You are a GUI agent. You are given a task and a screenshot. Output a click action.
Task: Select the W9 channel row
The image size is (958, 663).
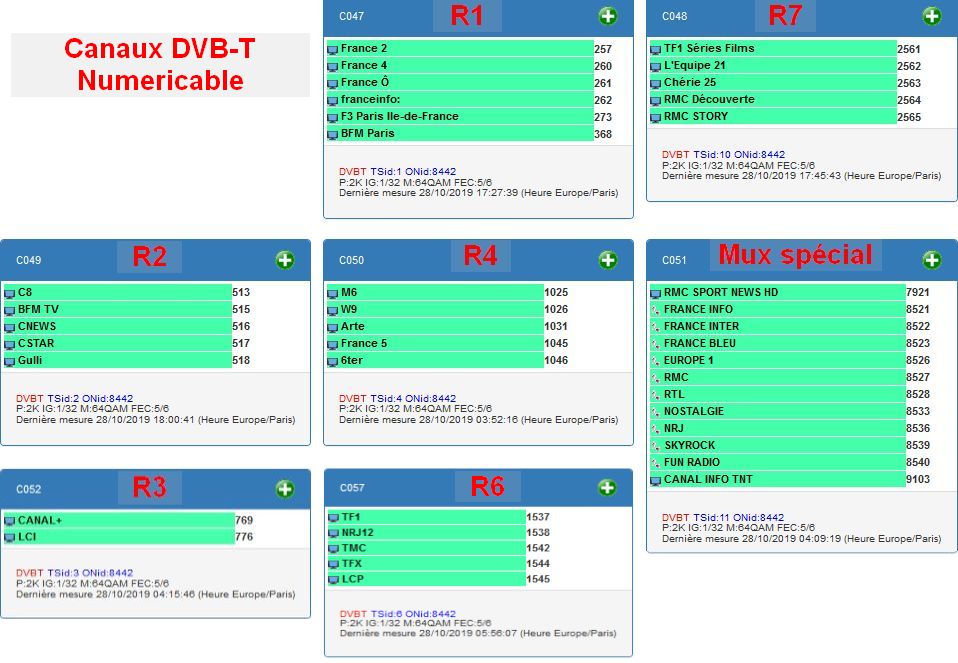[435, 309]
